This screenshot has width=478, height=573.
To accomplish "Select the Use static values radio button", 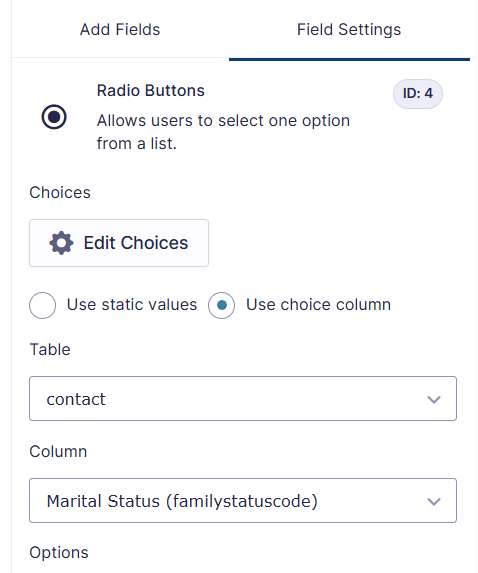I will point(42,305).
